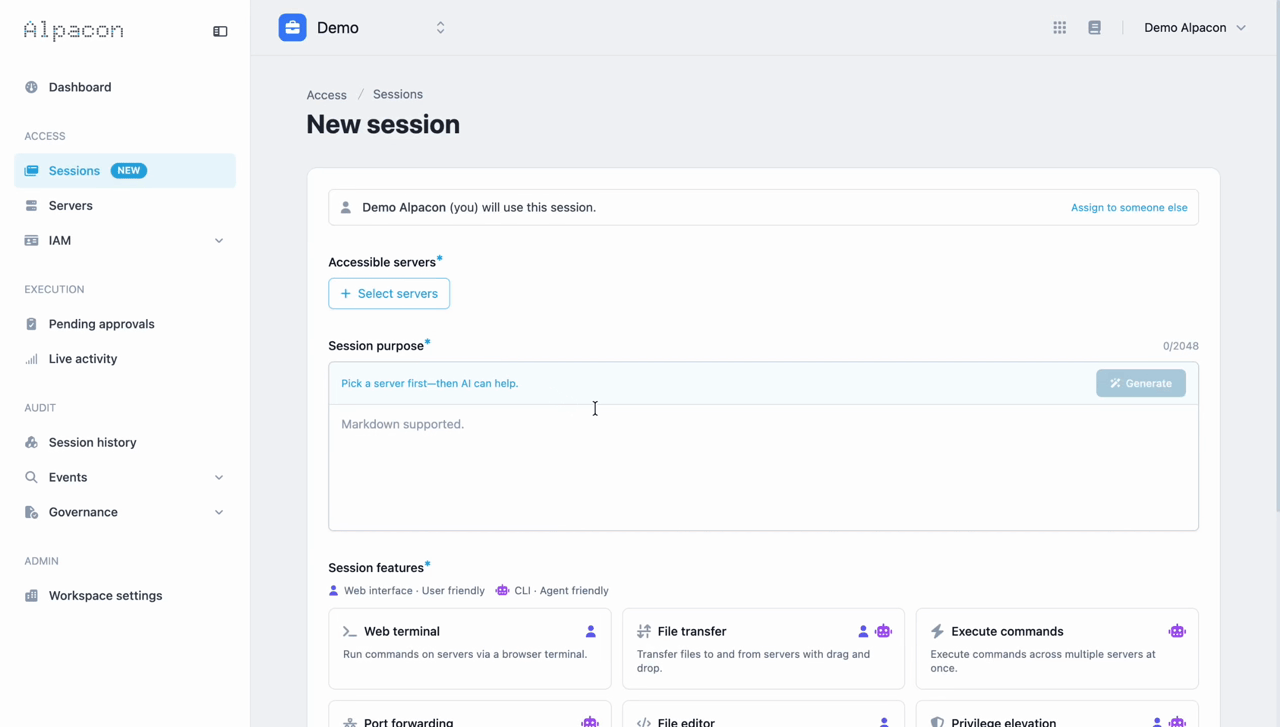This screenshot has width=1280, height=727.
Task: Expand the Events menu chevron
Action: [x=219, y=478]
